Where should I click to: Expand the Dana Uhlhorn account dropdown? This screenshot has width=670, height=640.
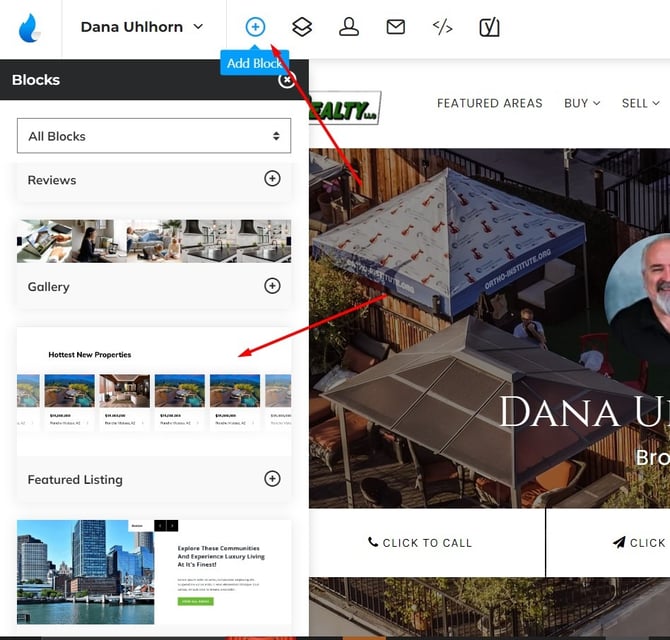142,27
